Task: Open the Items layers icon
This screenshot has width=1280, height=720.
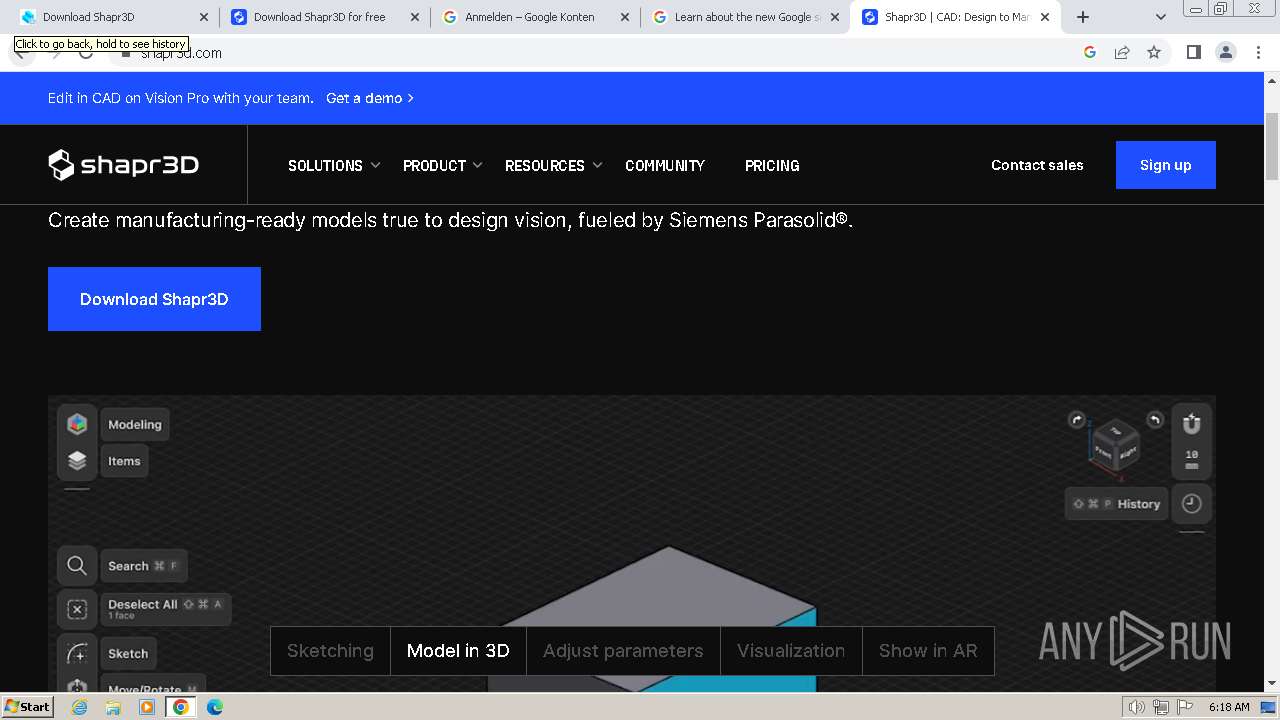Action: tap(77, 461)
